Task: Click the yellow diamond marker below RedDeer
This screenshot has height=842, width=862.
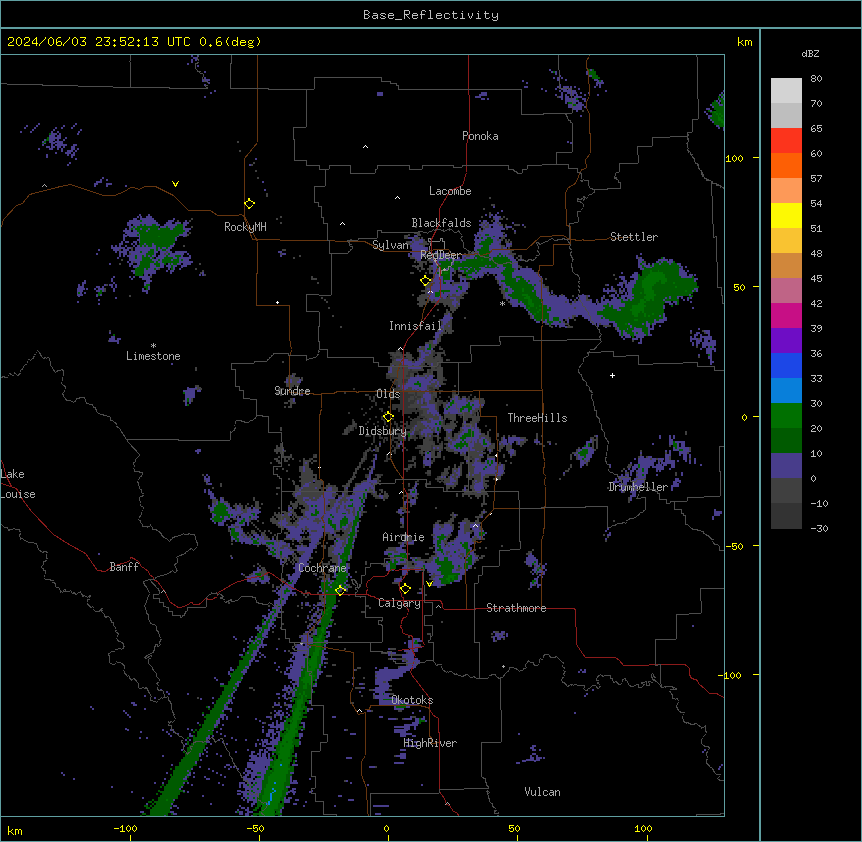Action: click(x=426, y=281)
